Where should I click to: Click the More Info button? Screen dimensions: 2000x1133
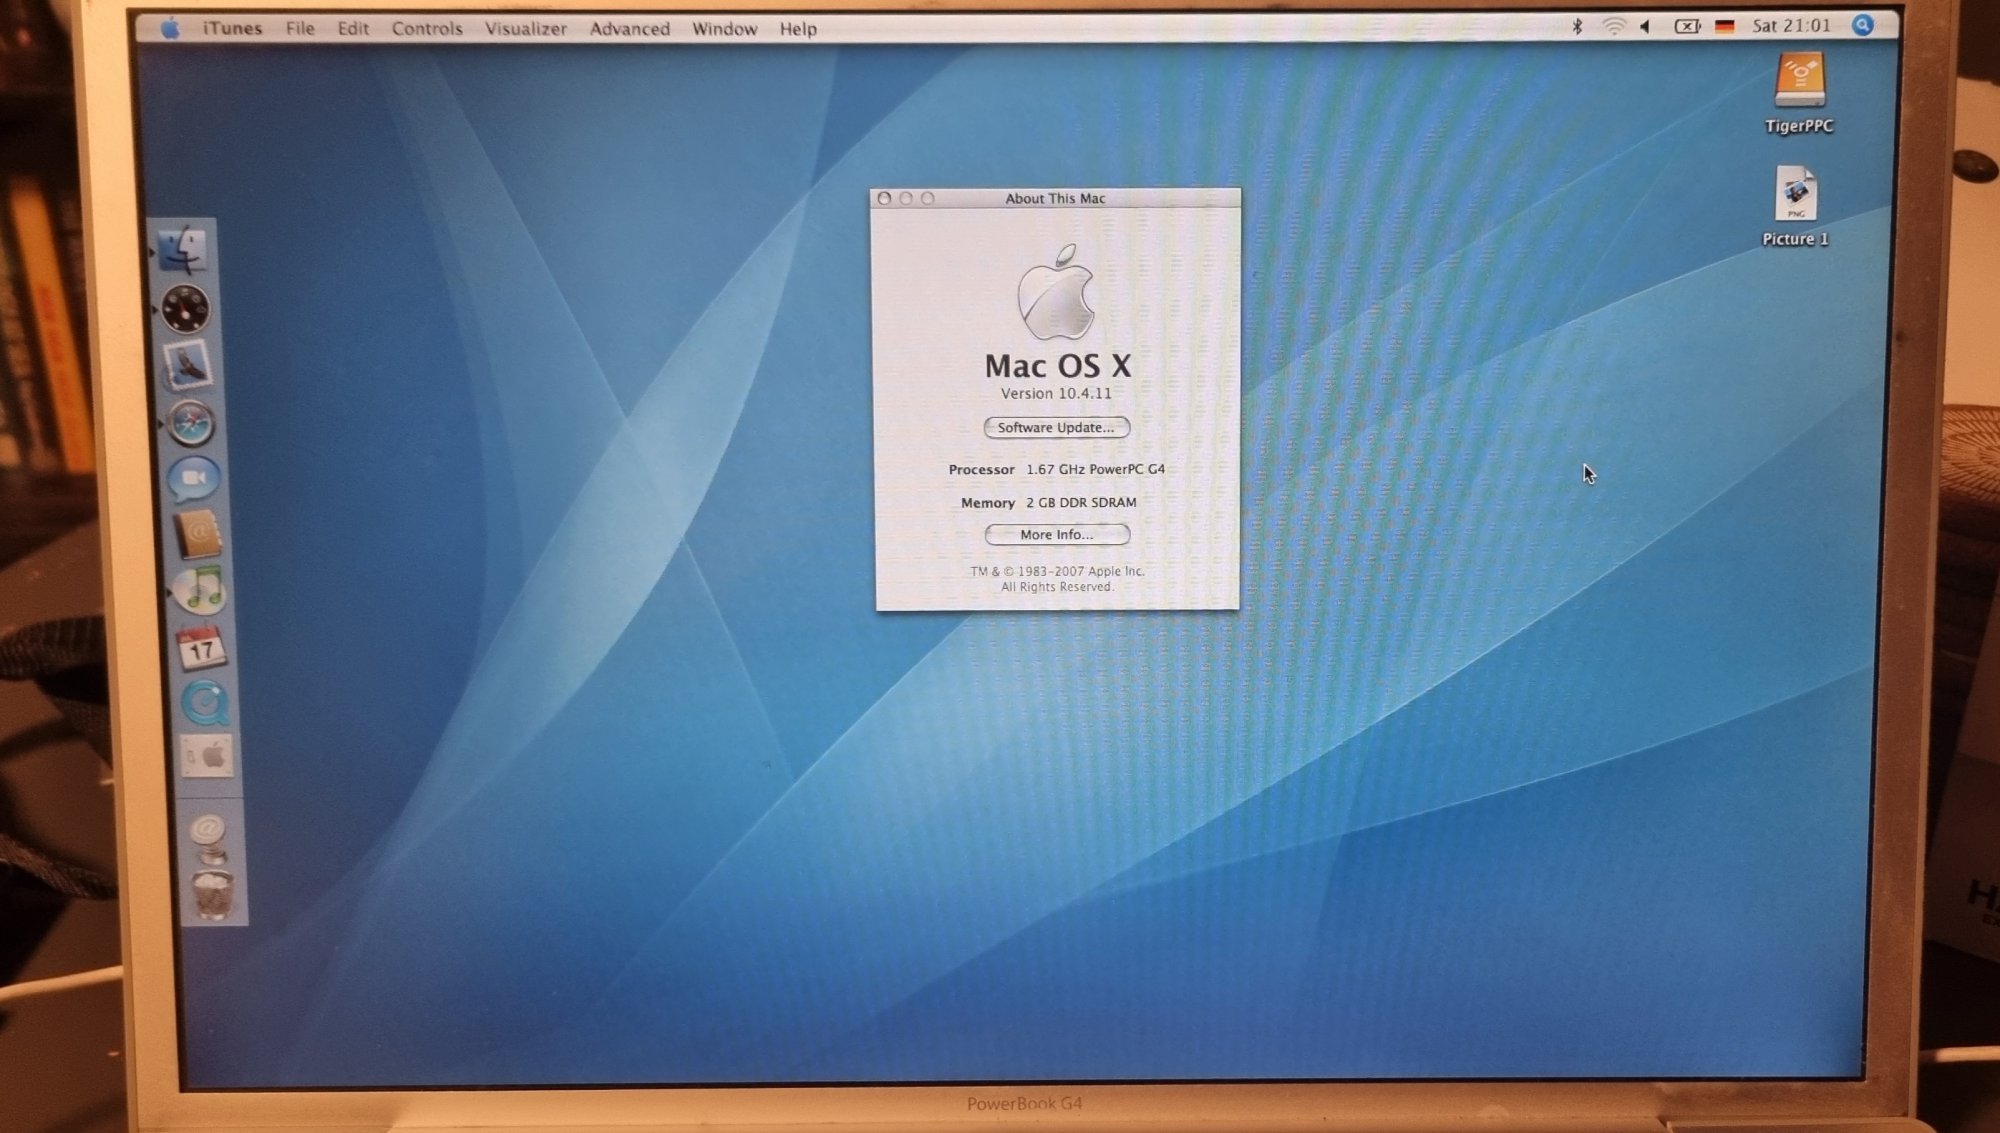(1057, 534)
